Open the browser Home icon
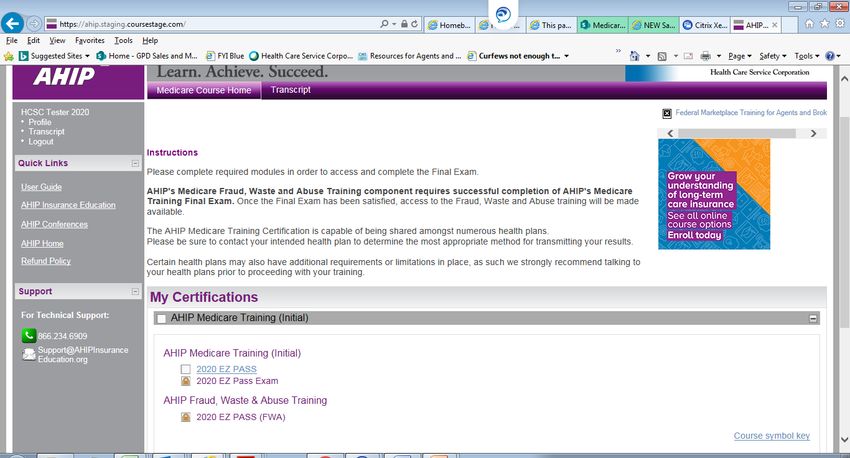Image resolution: width=850 pixels, height=458 pixels. (809, 24)
